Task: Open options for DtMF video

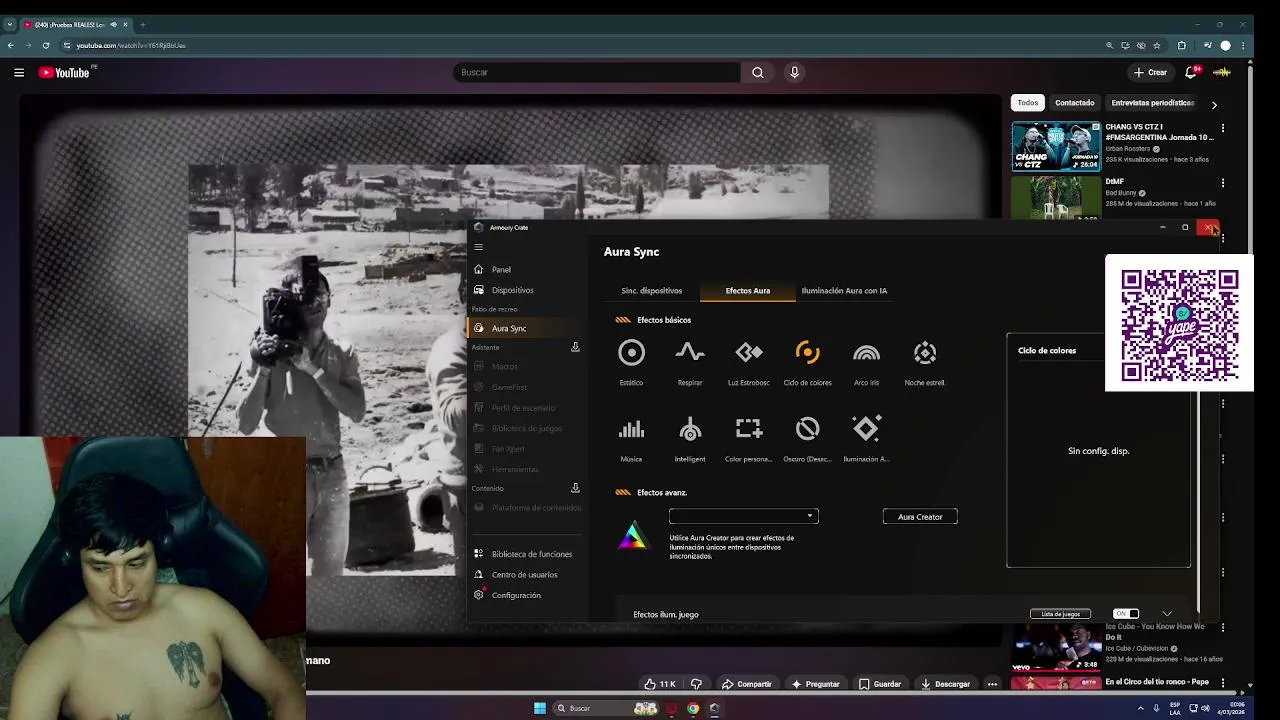Action: point(1222,183)
